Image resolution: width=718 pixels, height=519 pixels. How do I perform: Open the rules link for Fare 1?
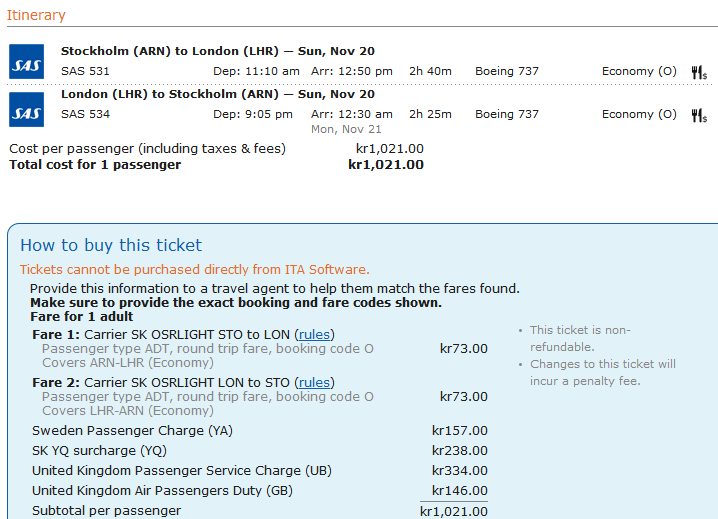315,334
